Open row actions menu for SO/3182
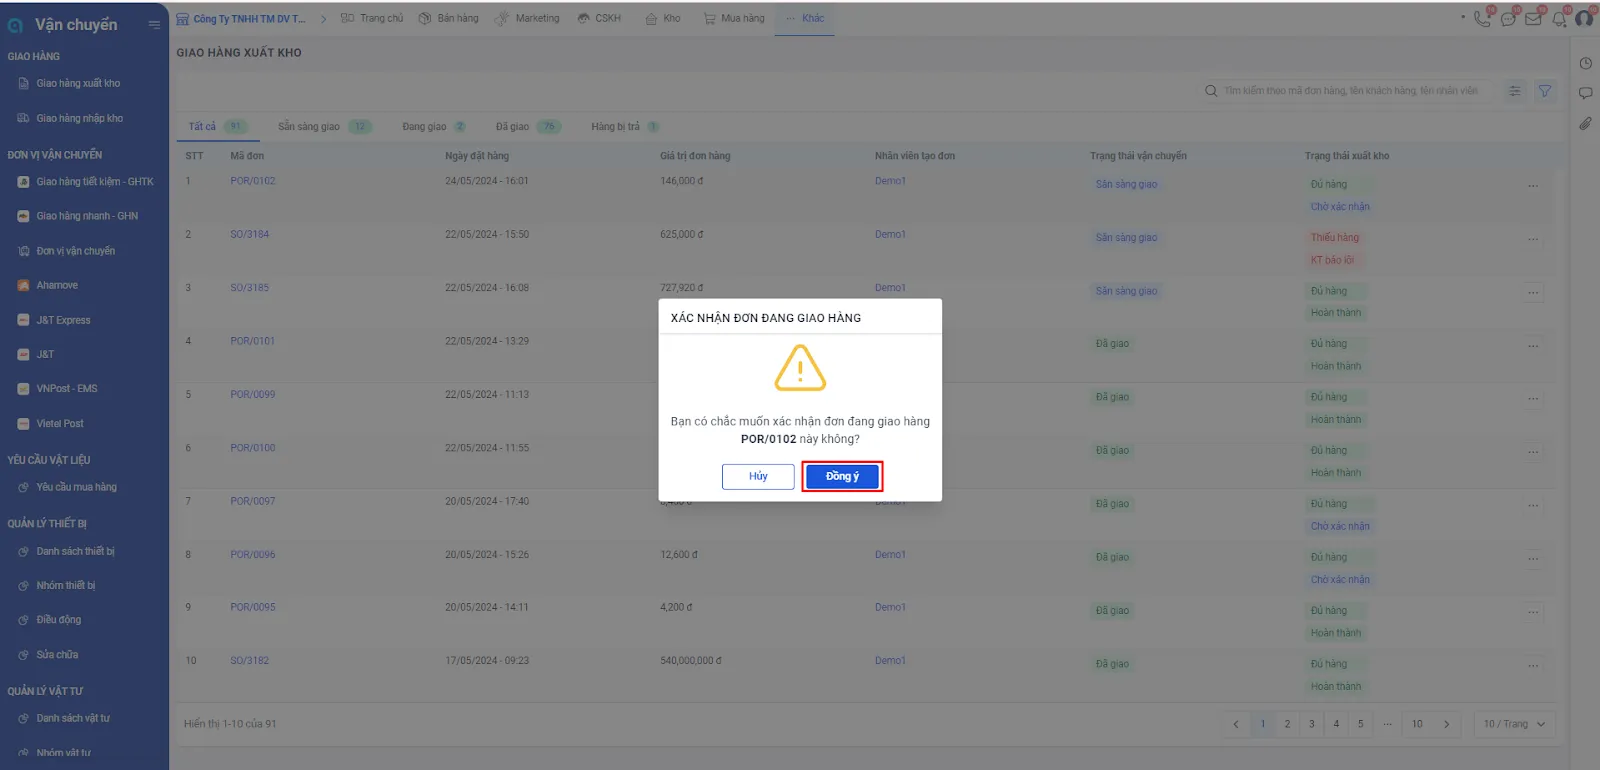 pyautogui.click(x=1533, y=666)
